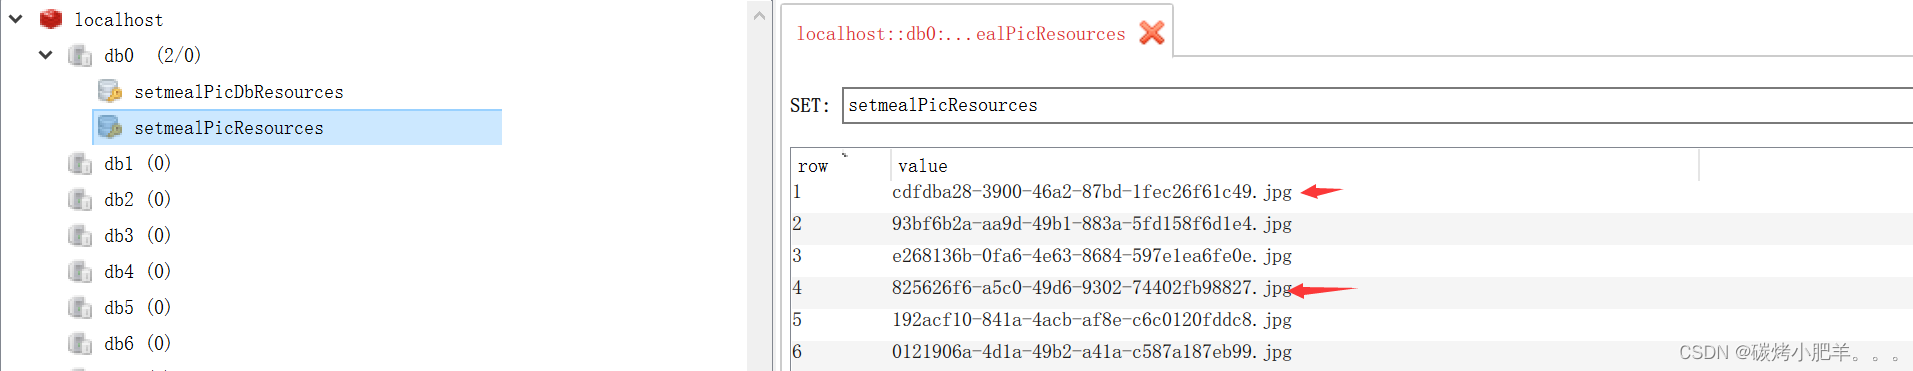Click row number 5 cell
The image size is (1913, 371).
[x=797, y=320]
